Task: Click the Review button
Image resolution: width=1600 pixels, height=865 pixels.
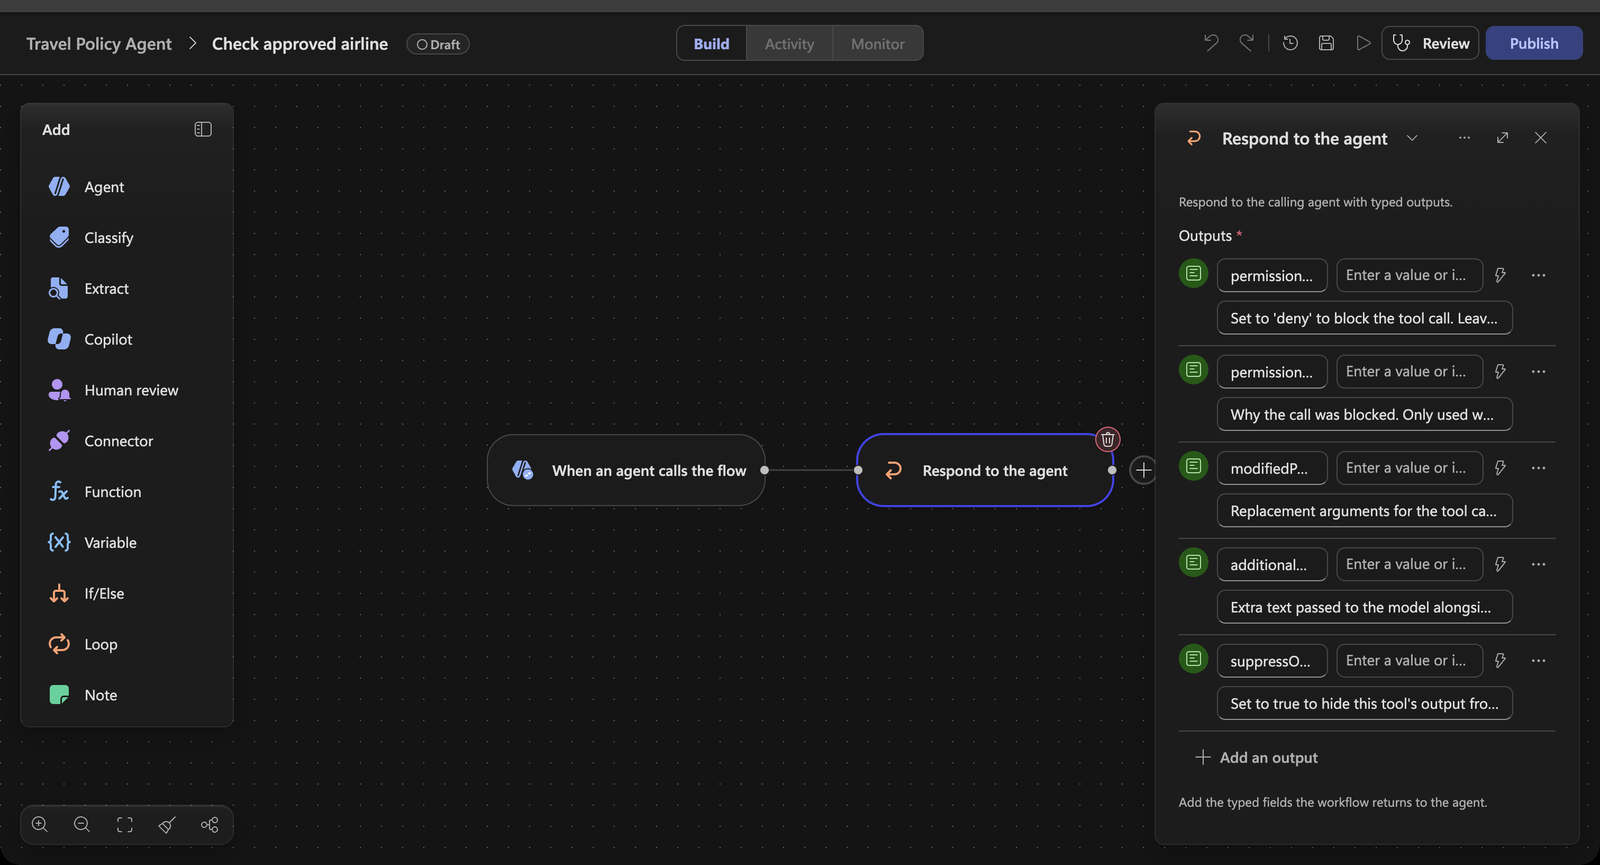Action: (1430, 43)
